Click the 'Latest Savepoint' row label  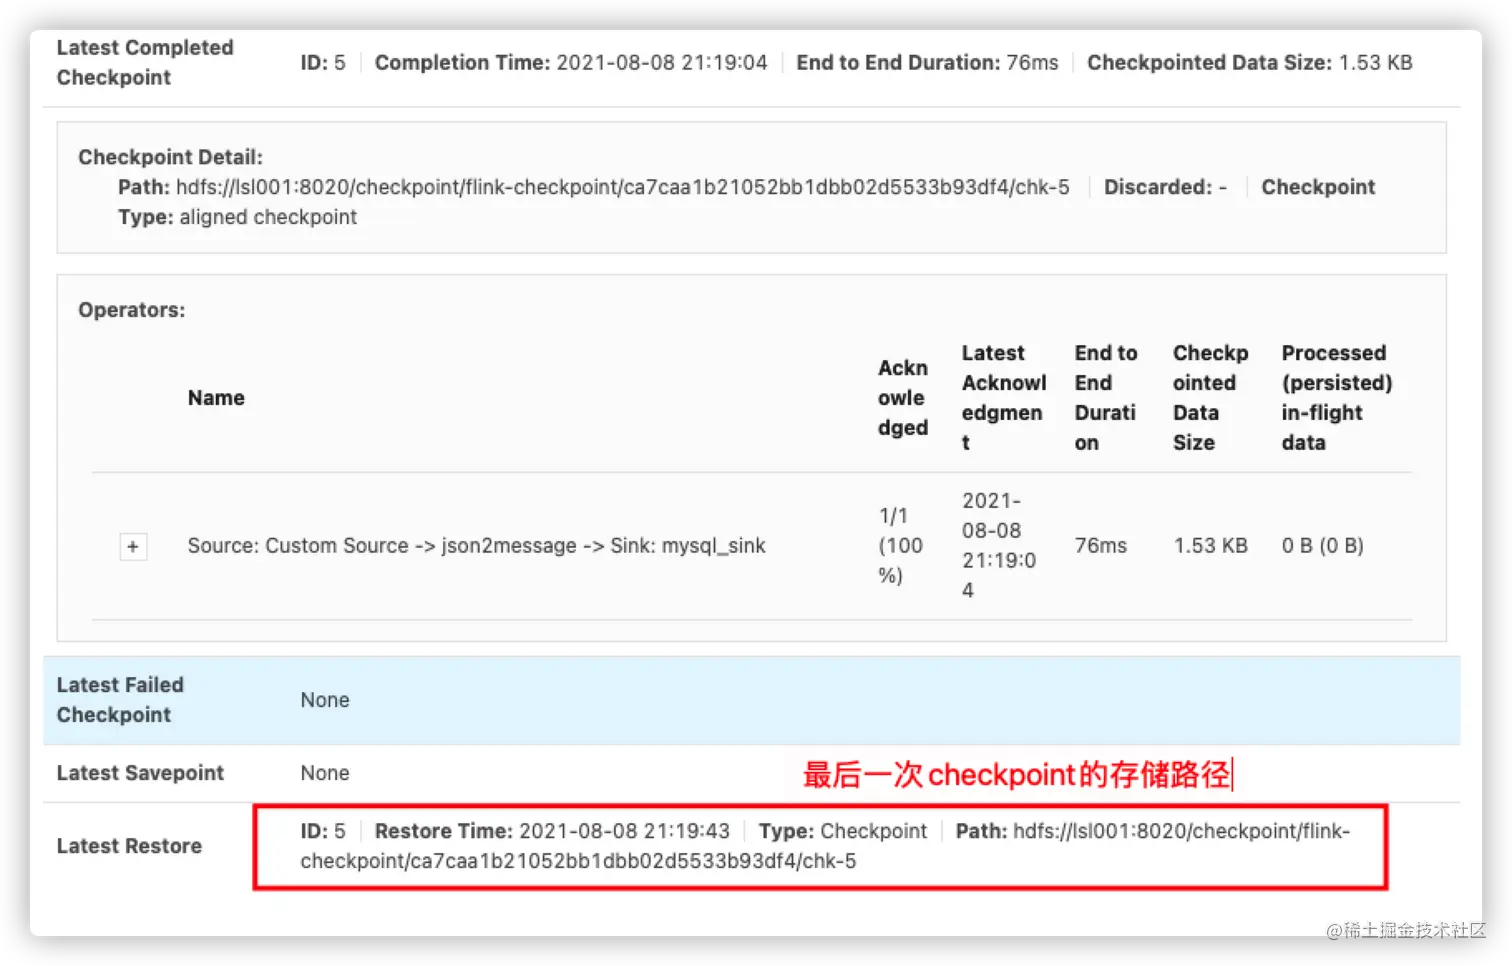coord(140,773)
